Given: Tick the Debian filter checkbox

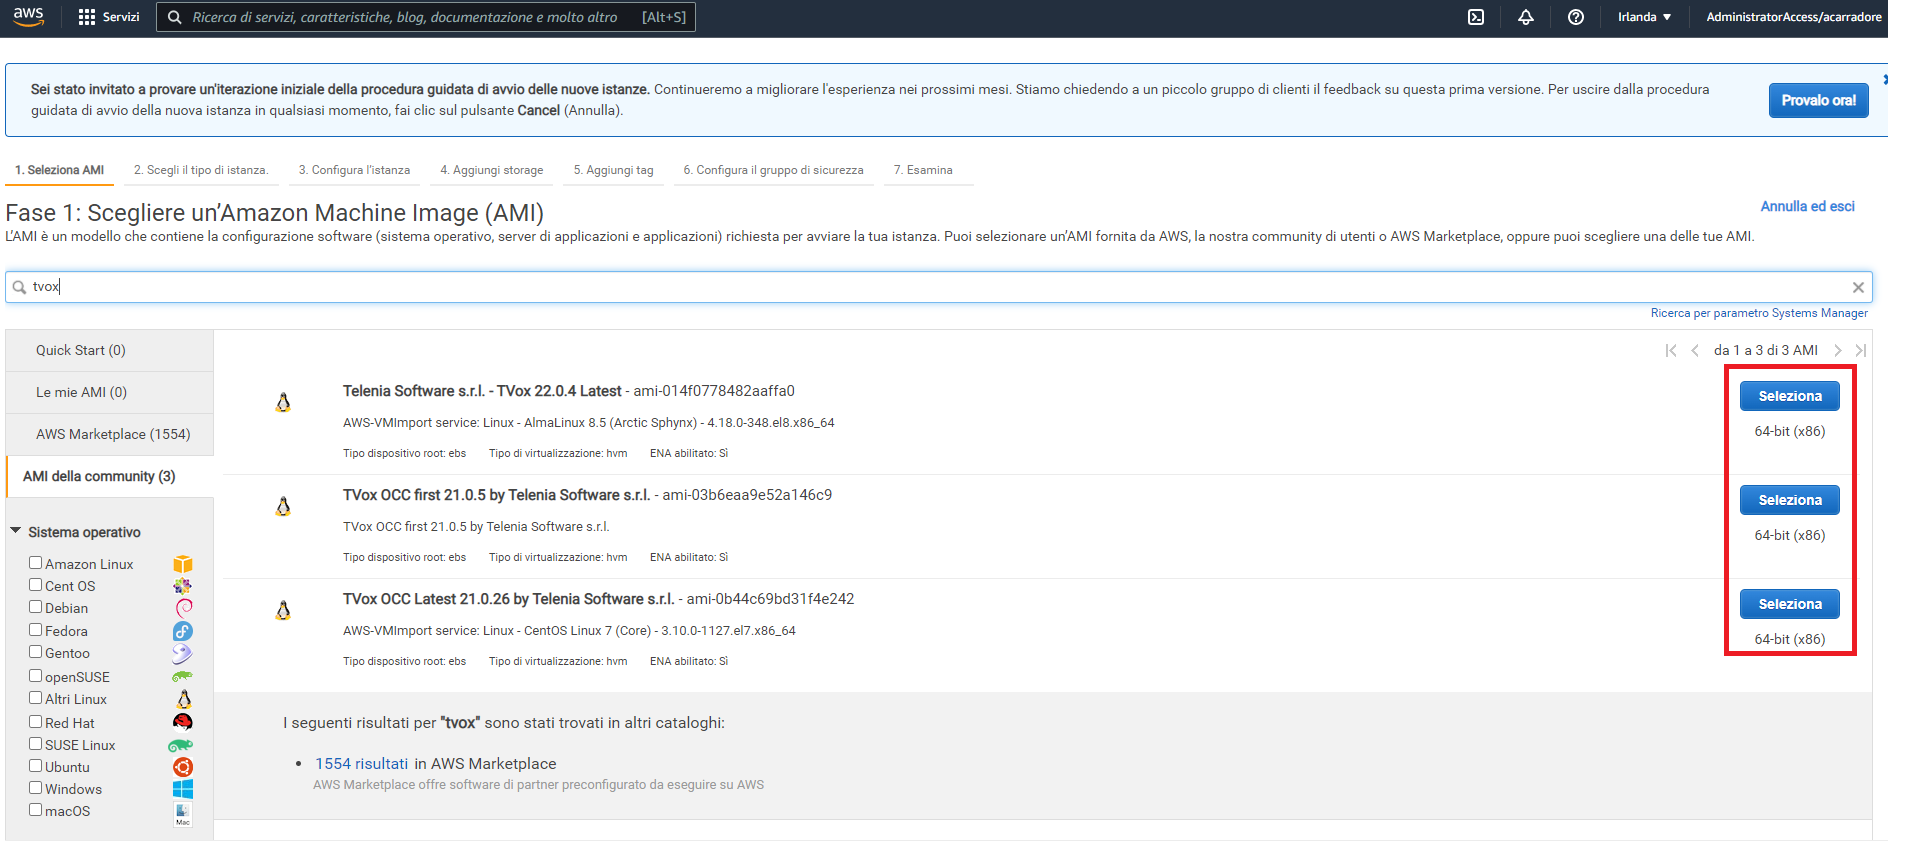Looking at the screenshot, I should pos(35,607).
